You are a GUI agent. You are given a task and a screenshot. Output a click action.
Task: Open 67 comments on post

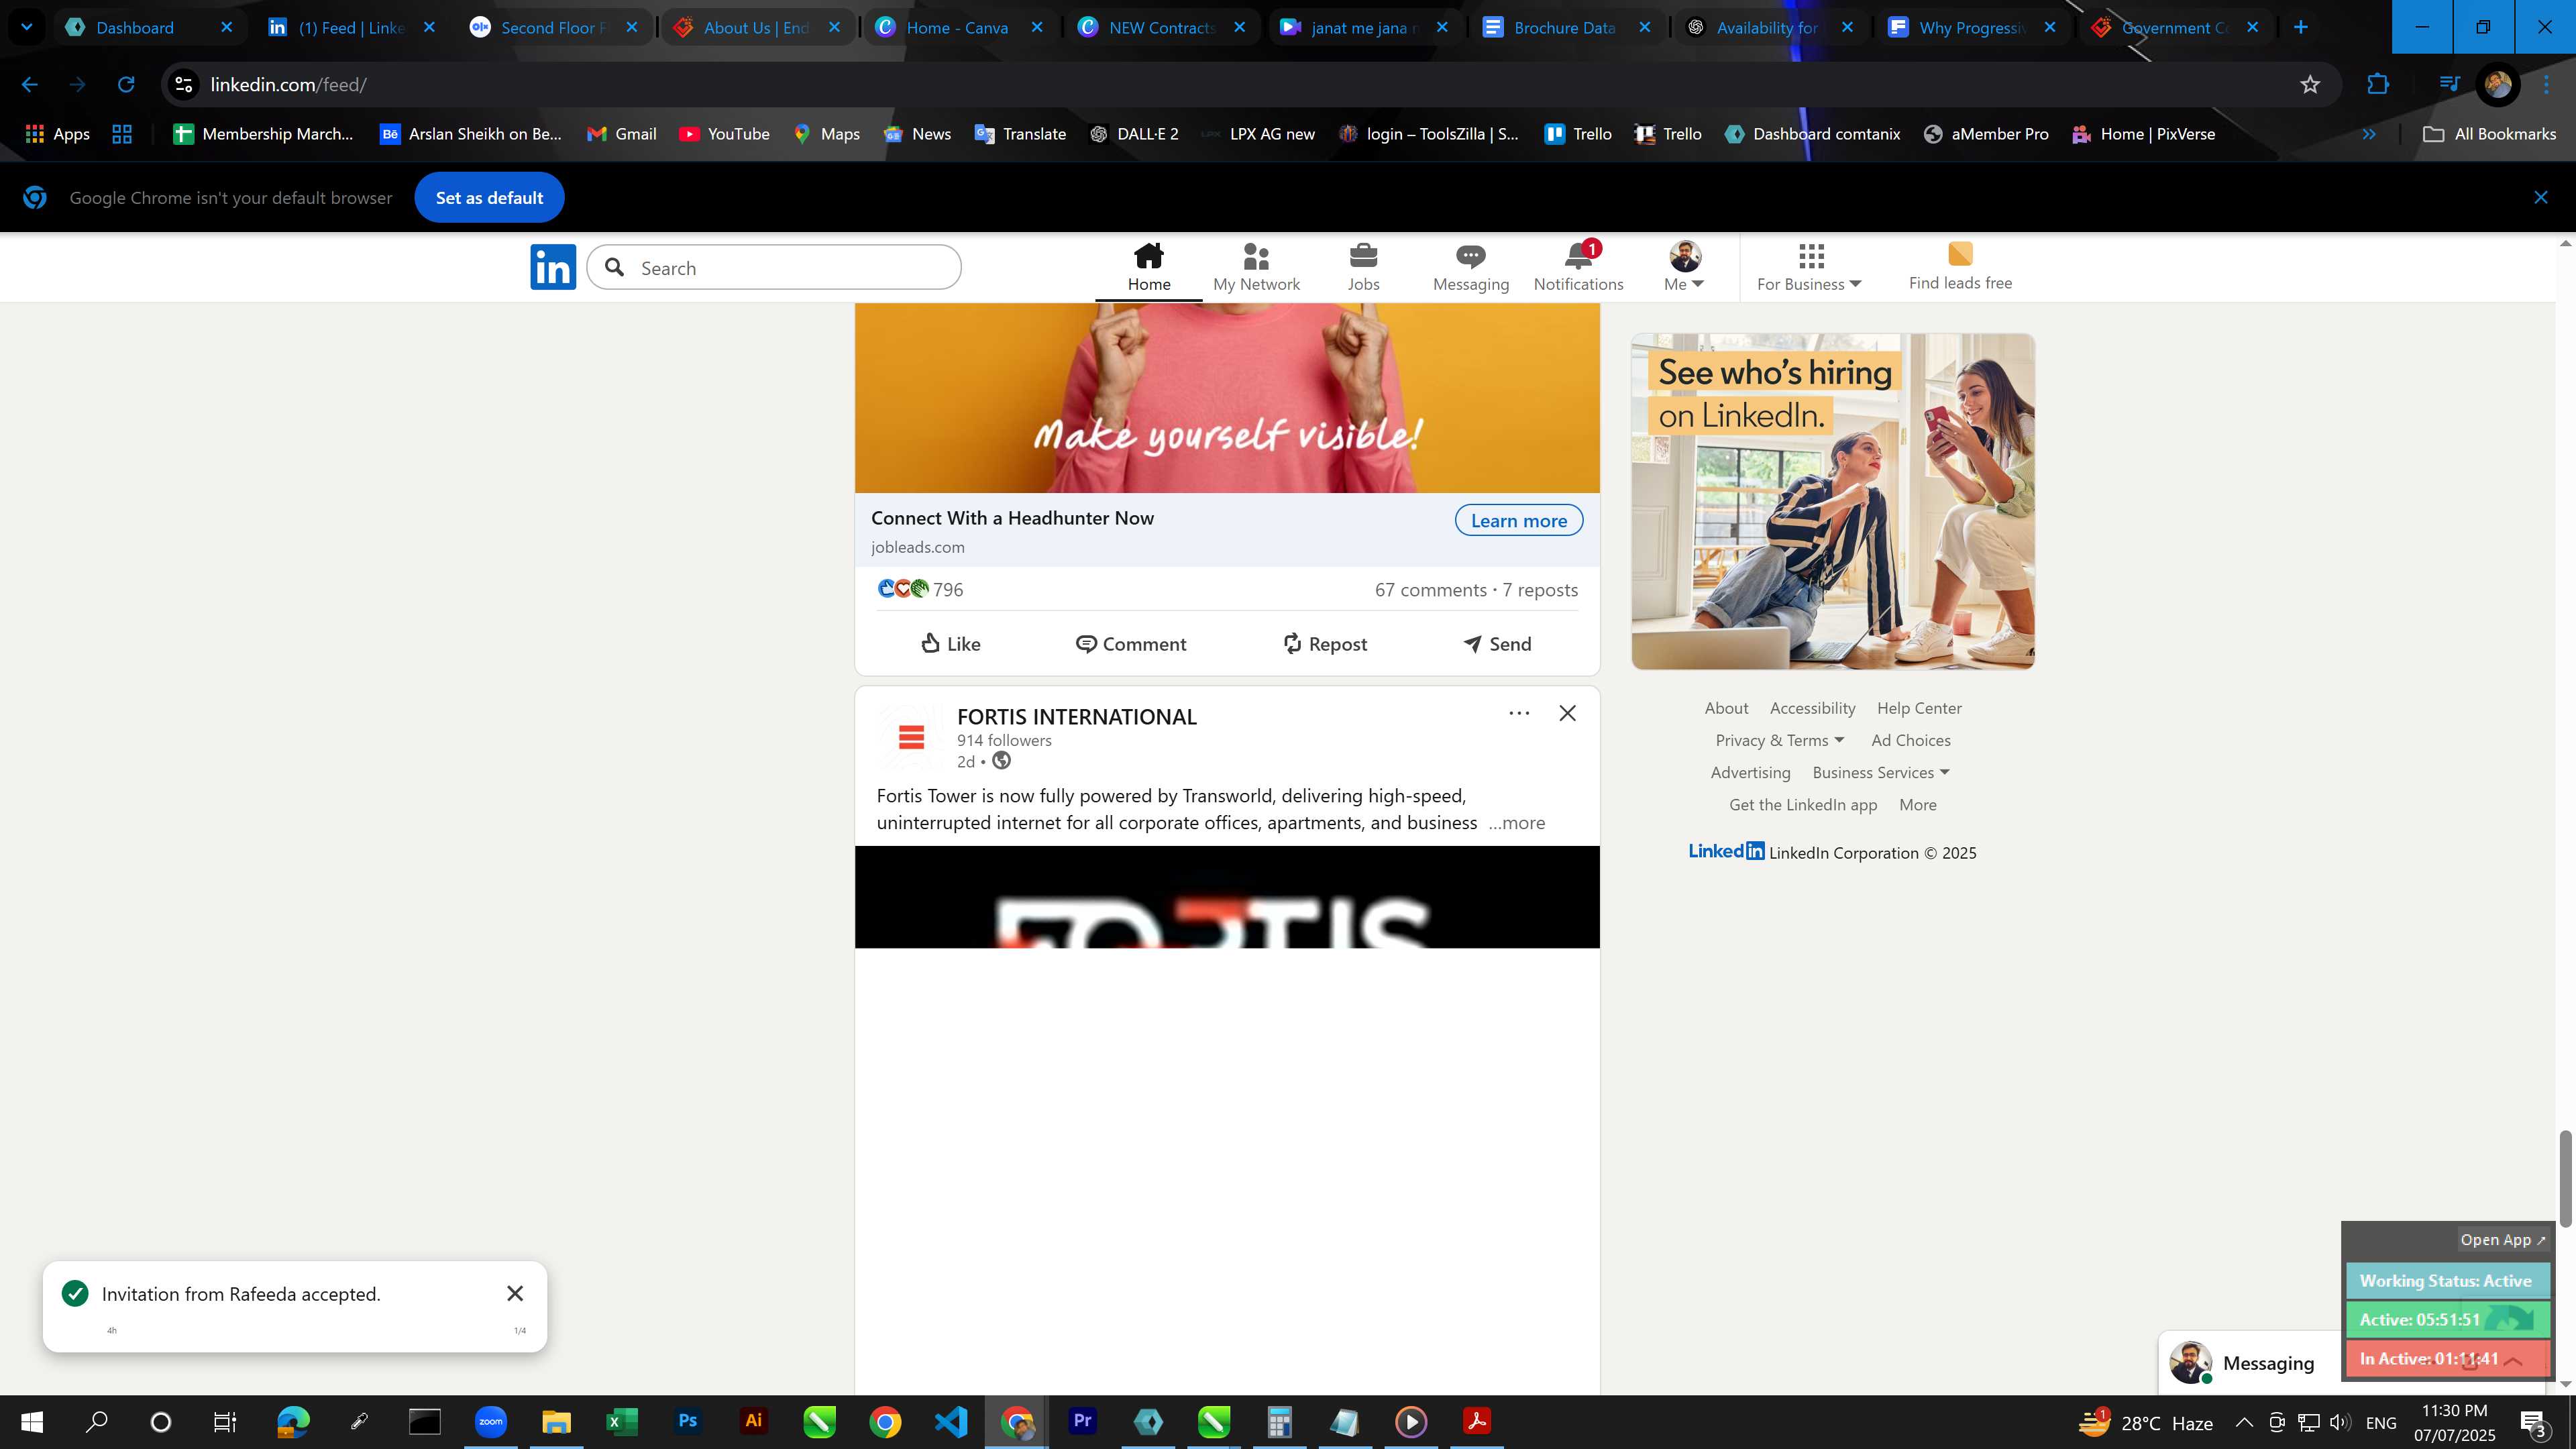click(x=1430, y=590)
